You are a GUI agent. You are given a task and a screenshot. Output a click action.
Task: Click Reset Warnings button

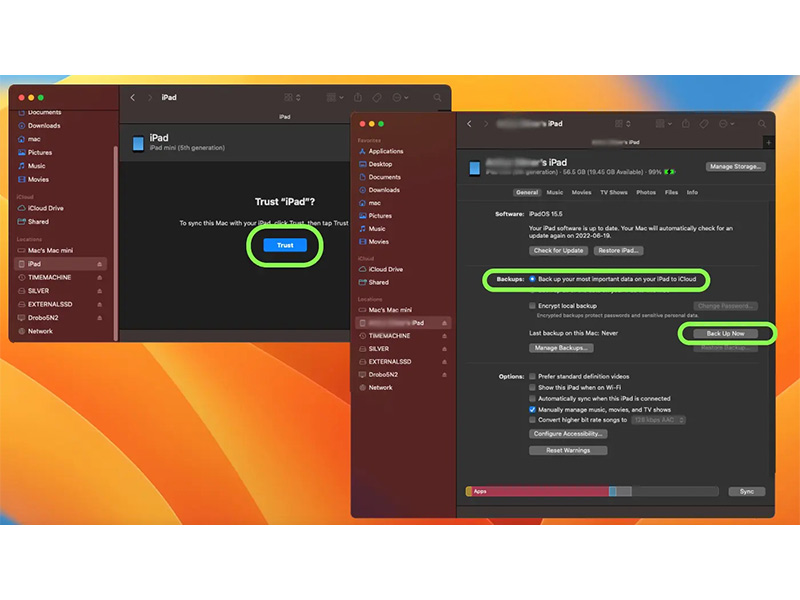[568, 451]
